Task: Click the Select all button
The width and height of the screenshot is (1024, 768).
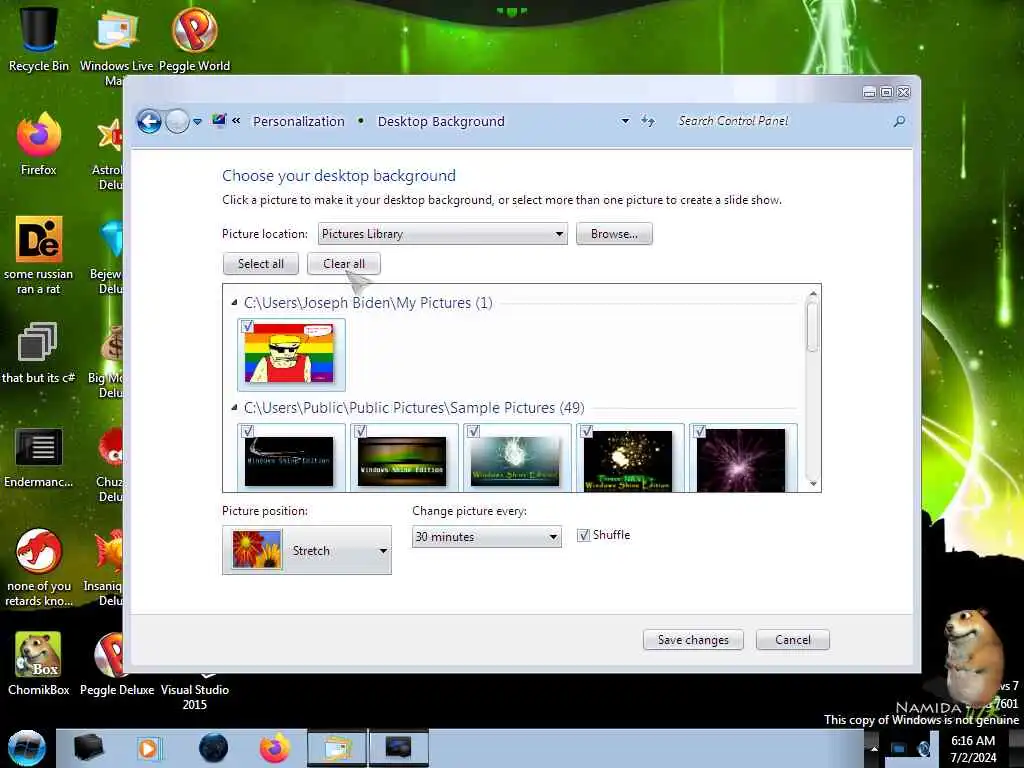Action: click(x=261, y=264)
